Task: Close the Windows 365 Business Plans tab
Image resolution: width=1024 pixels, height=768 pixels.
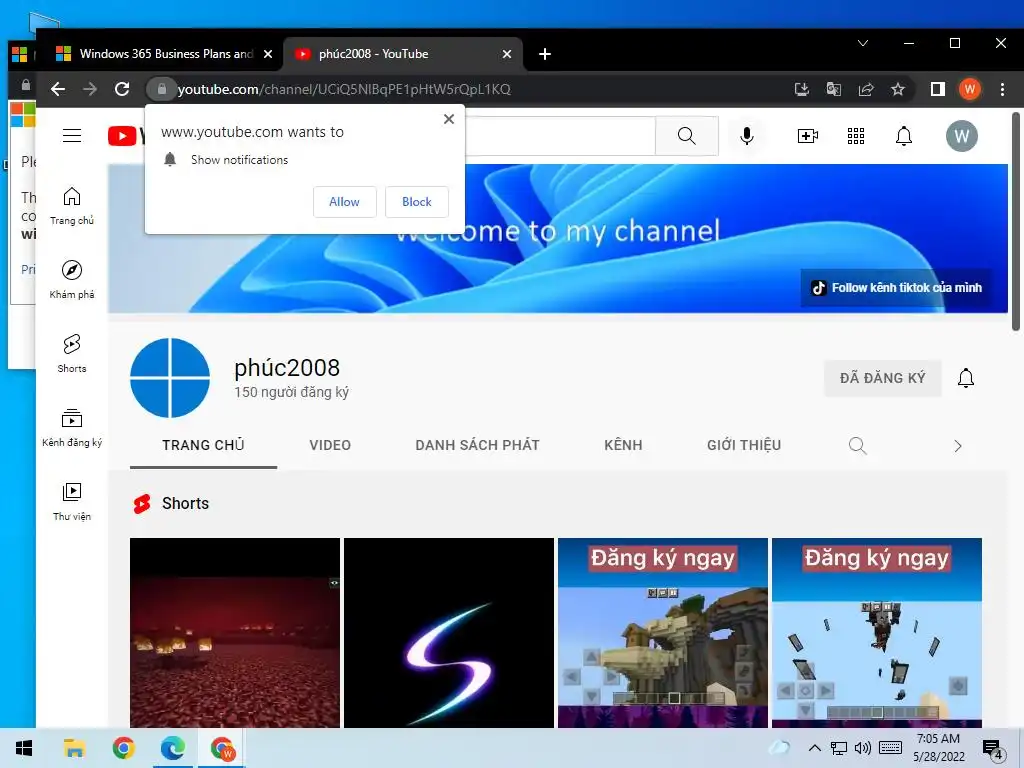Action: 268,54
